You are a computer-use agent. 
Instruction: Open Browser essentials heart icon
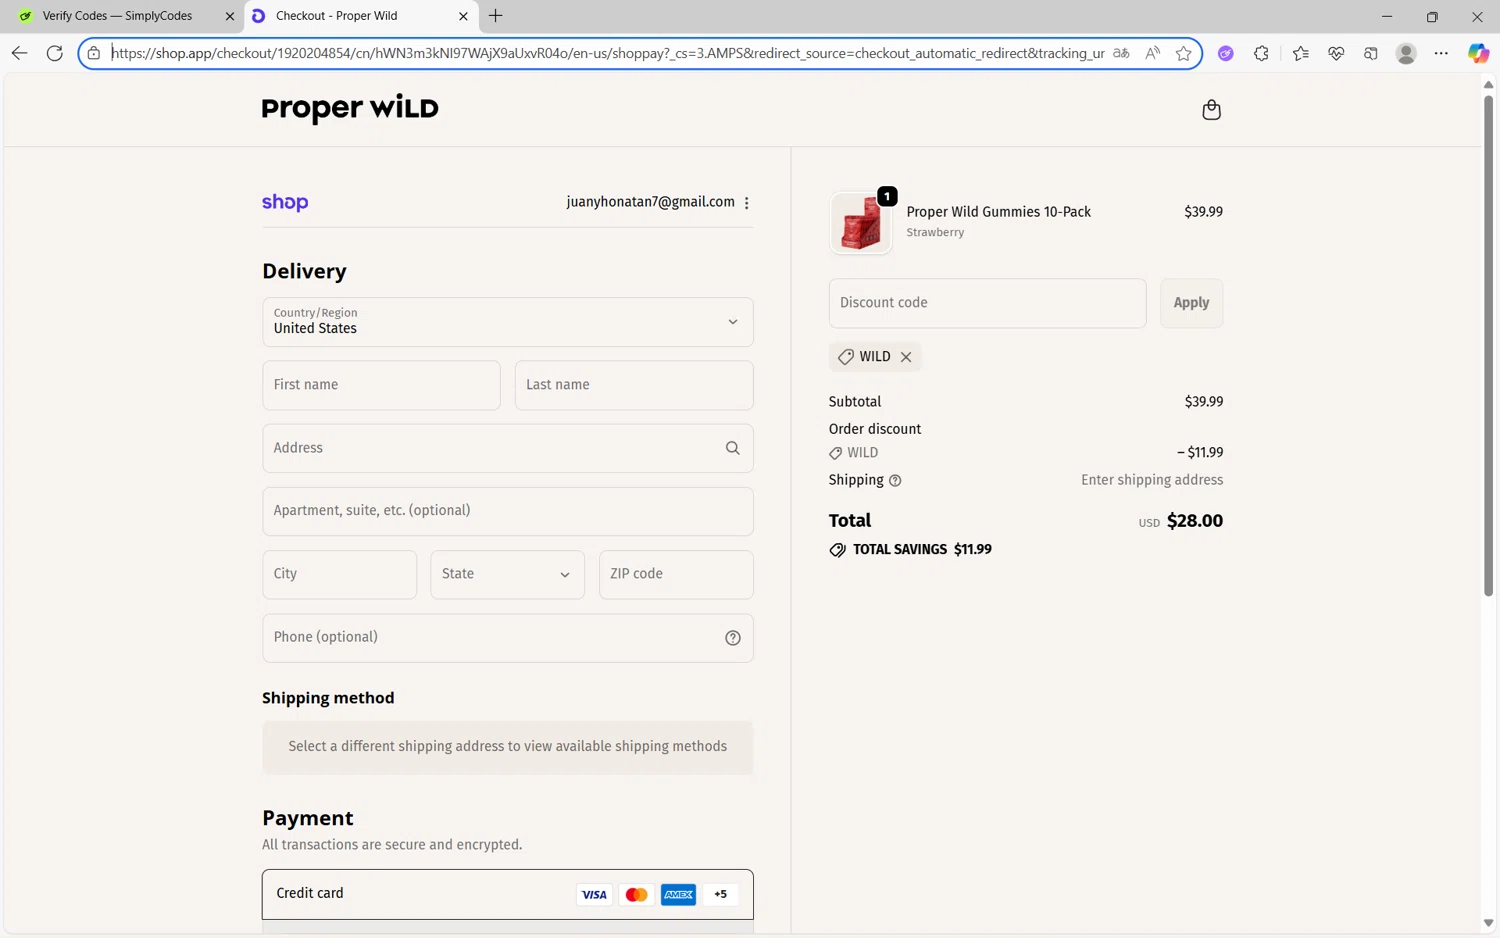pos(1336,53)
